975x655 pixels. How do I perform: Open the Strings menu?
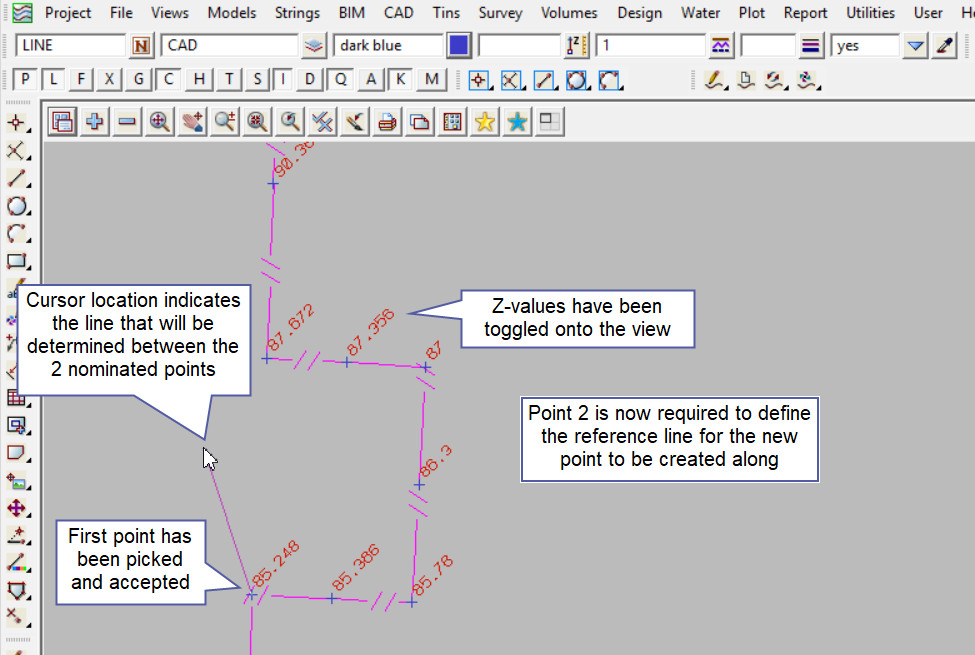tap(296, 13)
